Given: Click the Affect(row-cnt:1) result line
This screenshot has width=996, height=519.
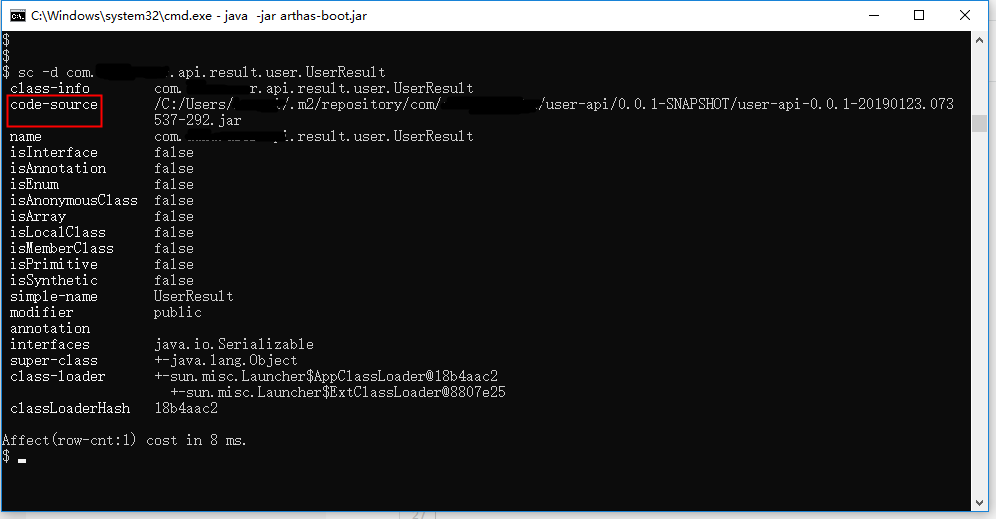Looking at the screenshot, I should (x=124, y=440).
